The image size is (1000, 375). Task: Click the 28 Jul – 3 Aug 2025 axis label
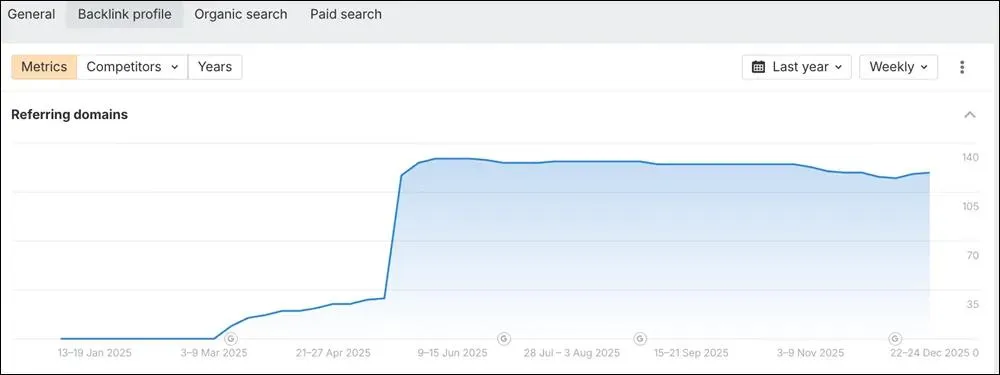pos(571,353)
